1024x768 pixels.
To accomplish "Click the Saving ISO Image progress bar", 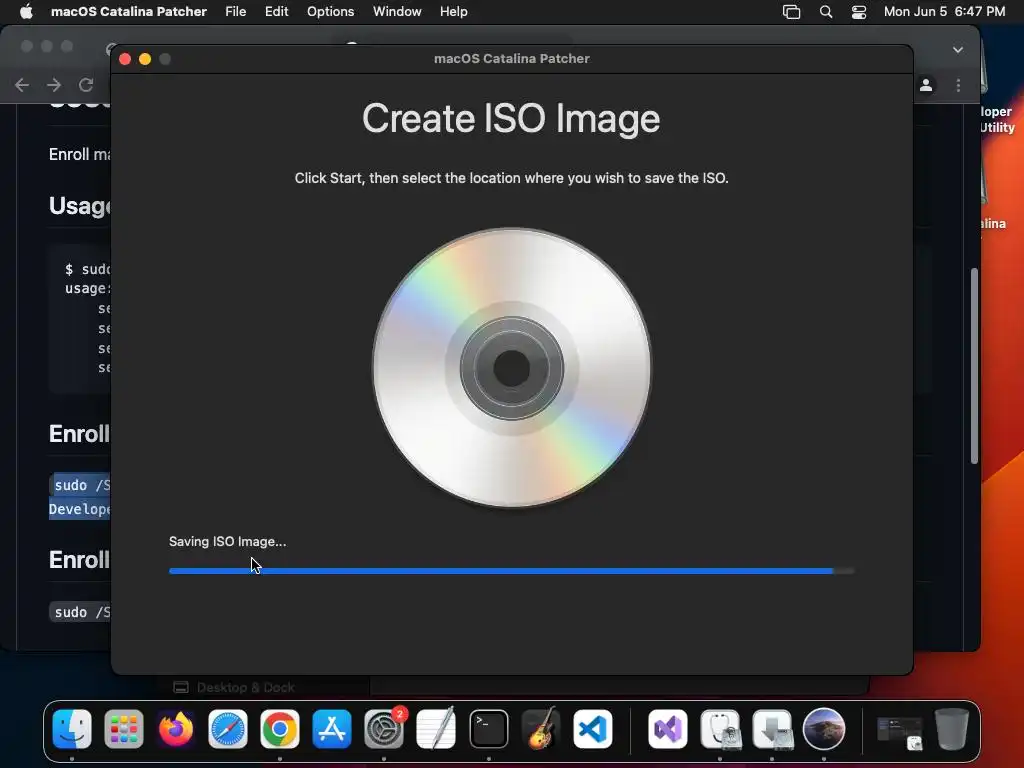I will click(511, 571).
